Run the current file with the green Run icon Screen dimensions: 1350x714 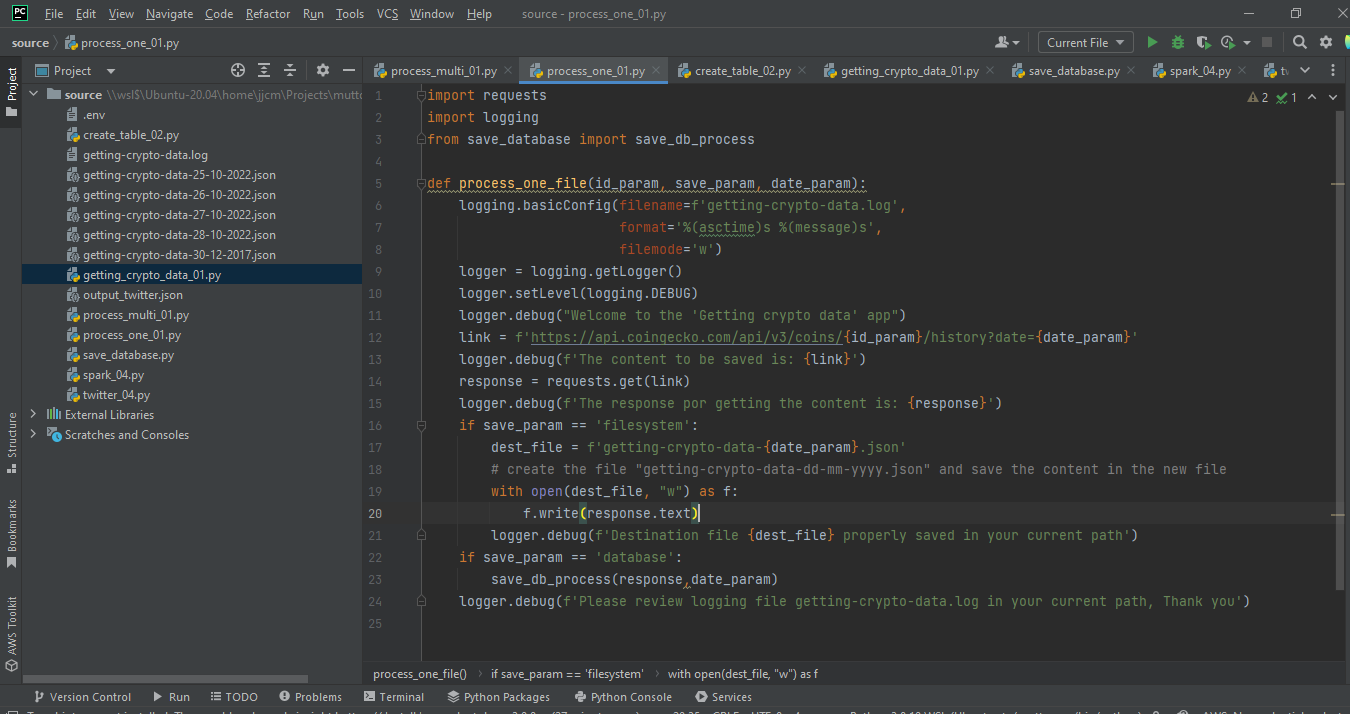pyautogui.click(x=1151, y=42)
